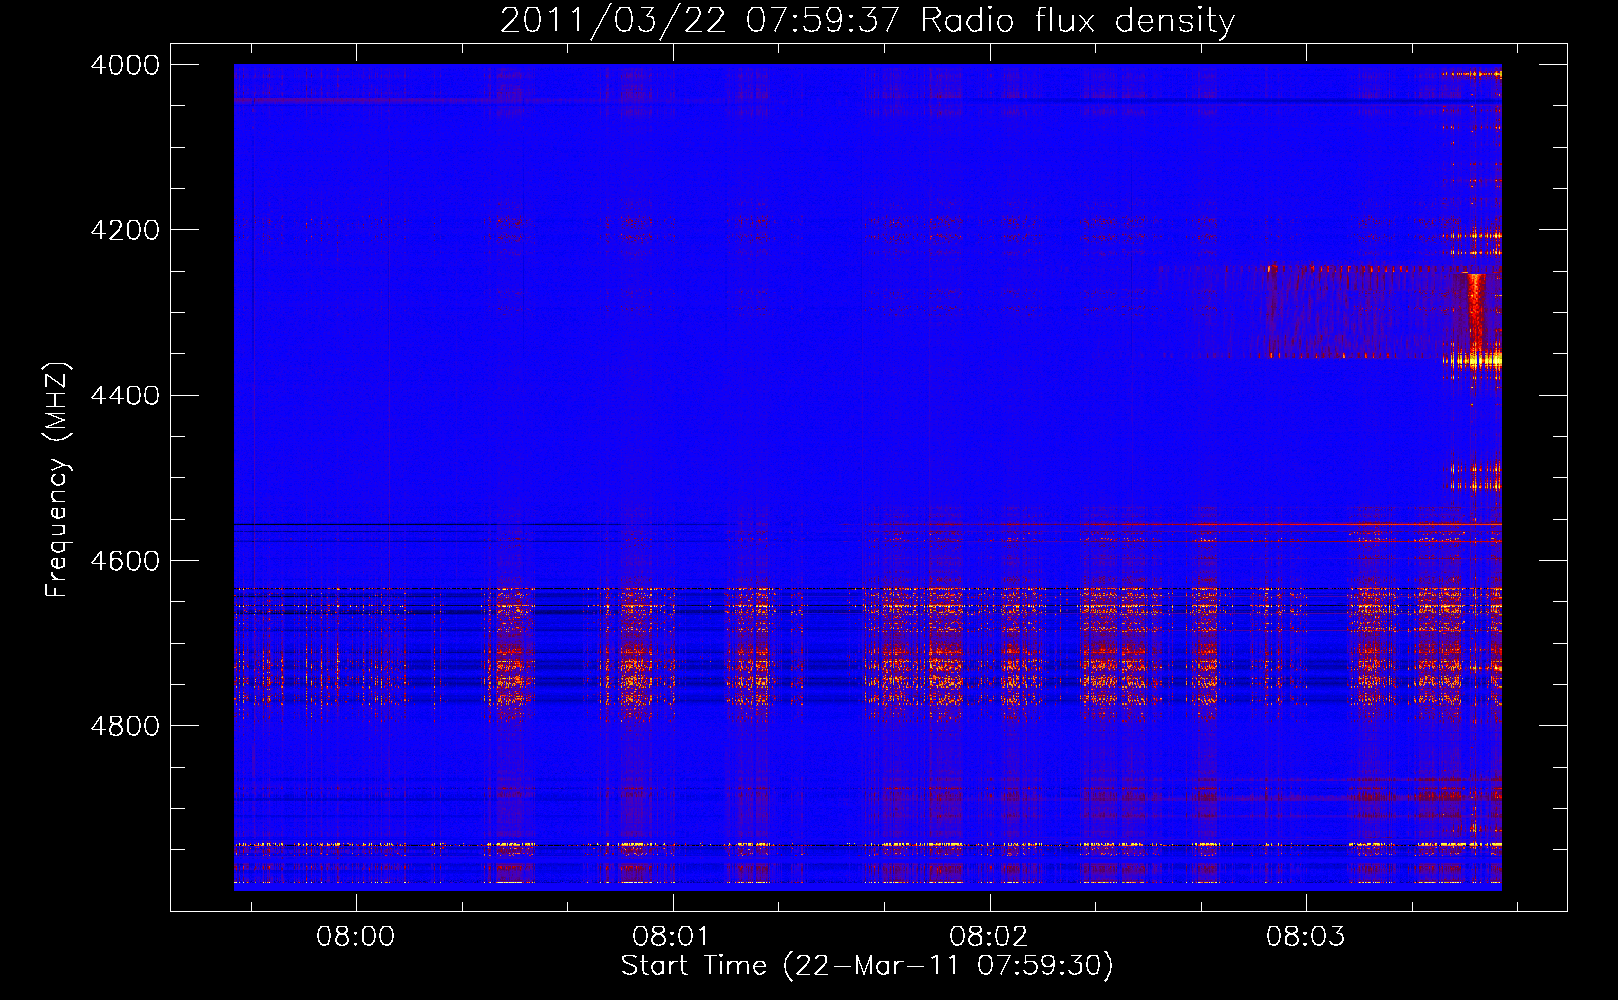Click the 08:02 time tick label

pyautogui.click(x=989, y=937)
